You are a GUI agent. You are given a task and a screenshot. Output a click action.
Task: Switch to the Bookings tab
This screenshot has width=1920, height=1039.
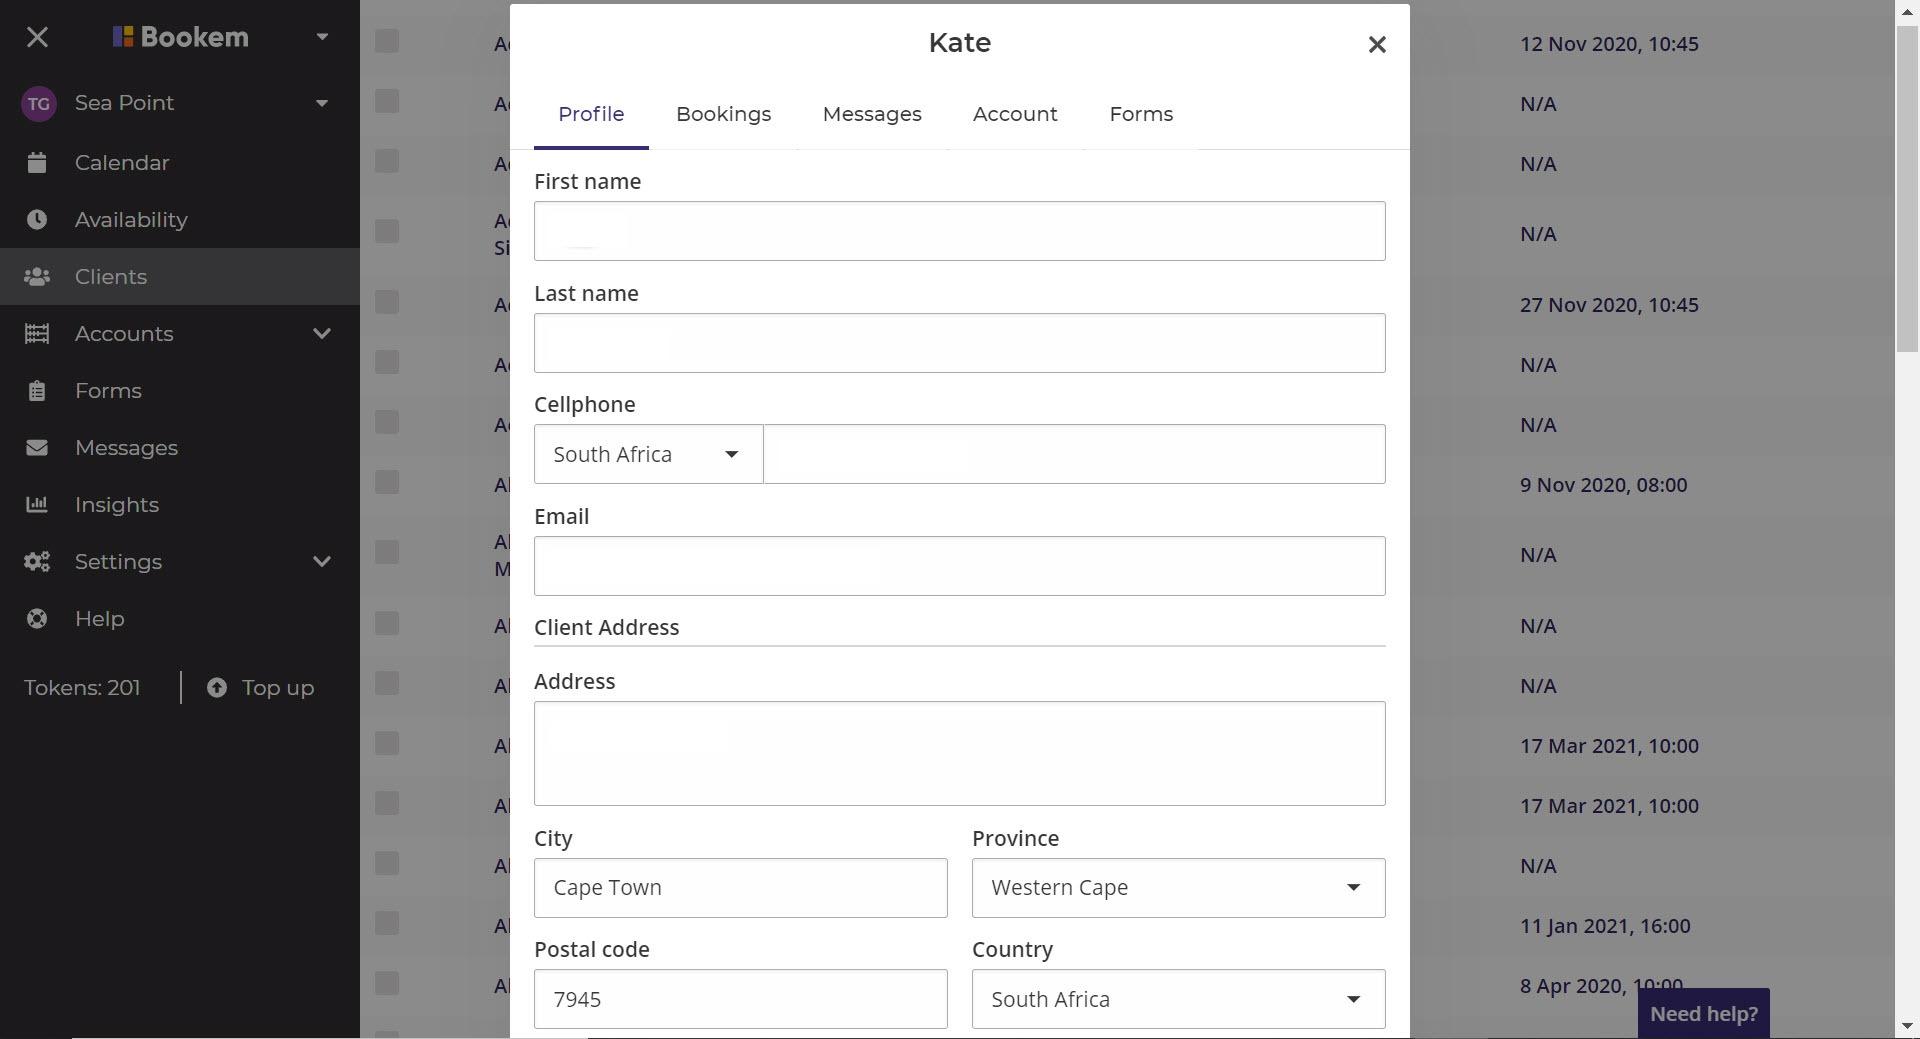point(724,114)
